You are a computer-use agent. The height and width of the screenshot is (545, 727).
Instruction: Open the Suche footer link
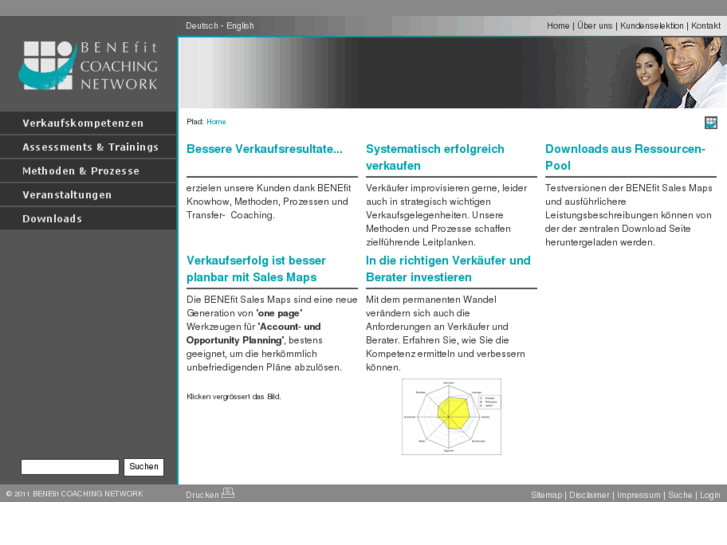tap(680, 495)
